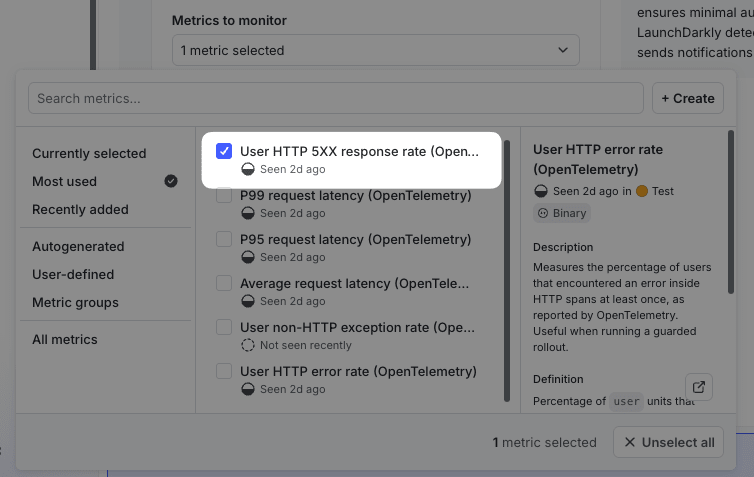Show Currently selected metrics
754x477 pixels.
coord(89,153)
